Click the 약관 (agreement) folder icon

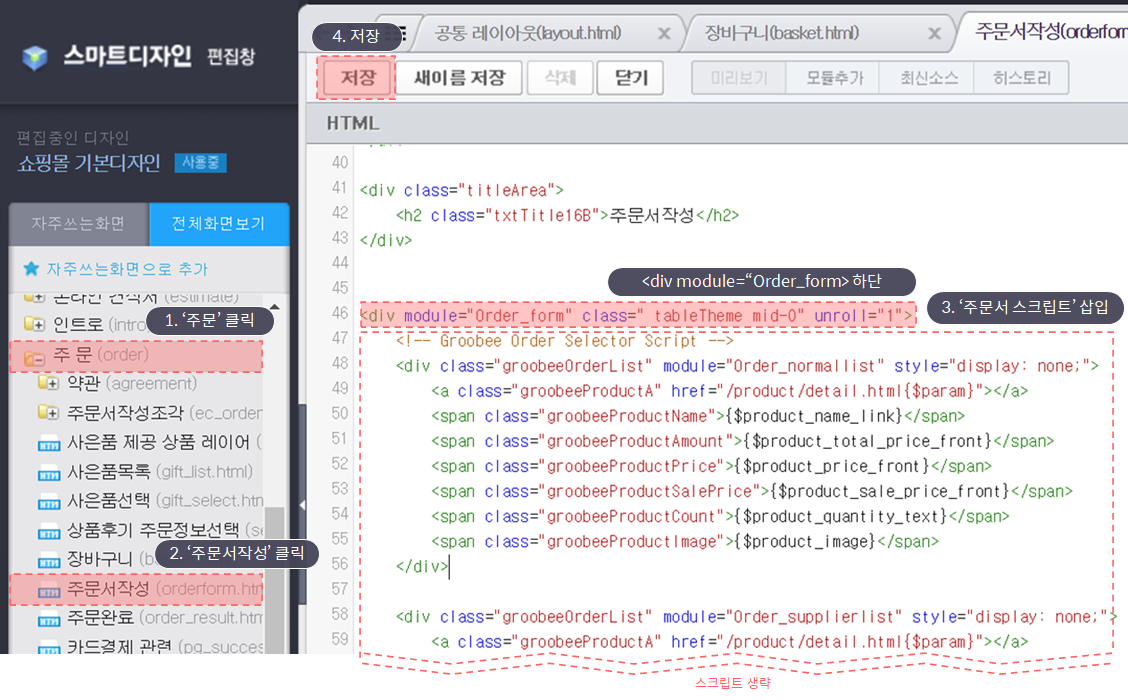(x=48, y=383)
